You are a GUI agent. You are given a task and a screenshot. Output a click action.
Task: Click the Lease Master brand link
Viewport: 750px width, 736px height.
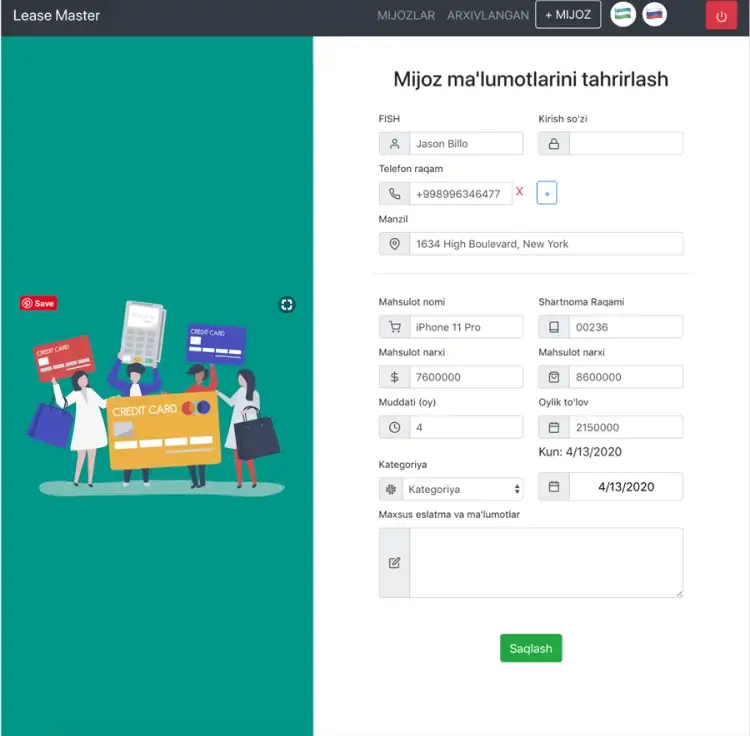click(57, 16)
